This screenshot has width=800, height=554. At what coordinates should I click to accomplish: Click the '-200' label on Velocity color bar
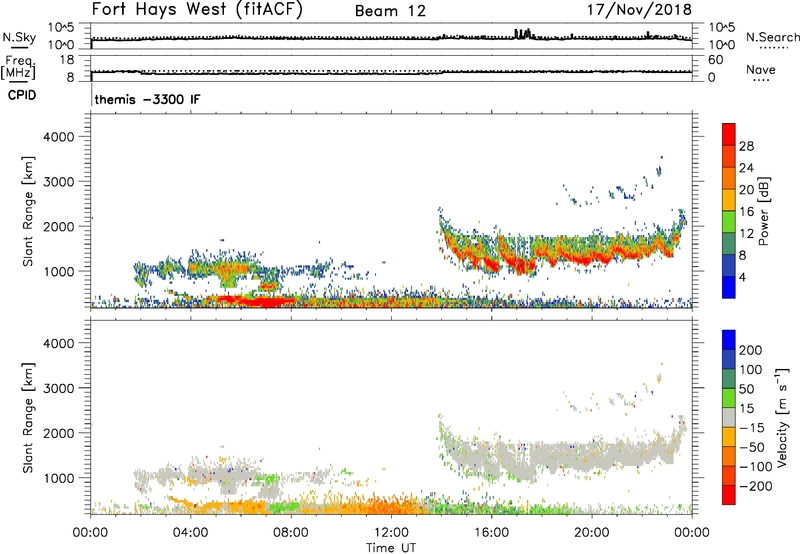(756, 486)
